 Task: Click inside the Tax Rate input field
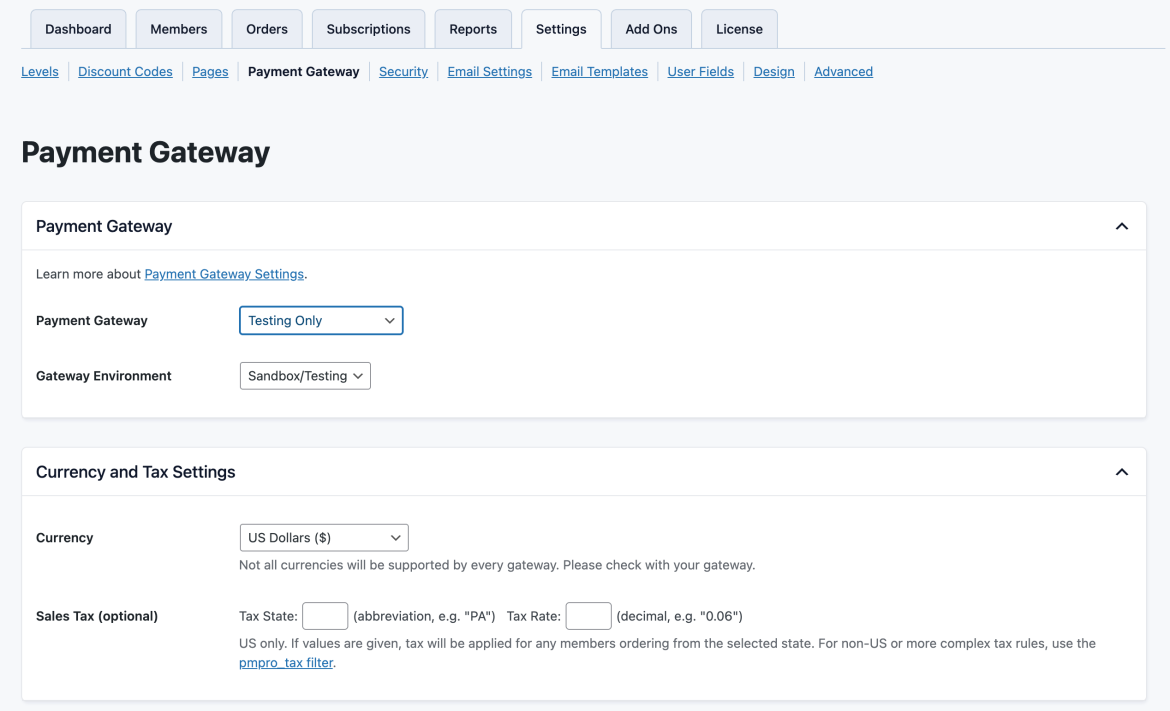click(x=588, y=616)
